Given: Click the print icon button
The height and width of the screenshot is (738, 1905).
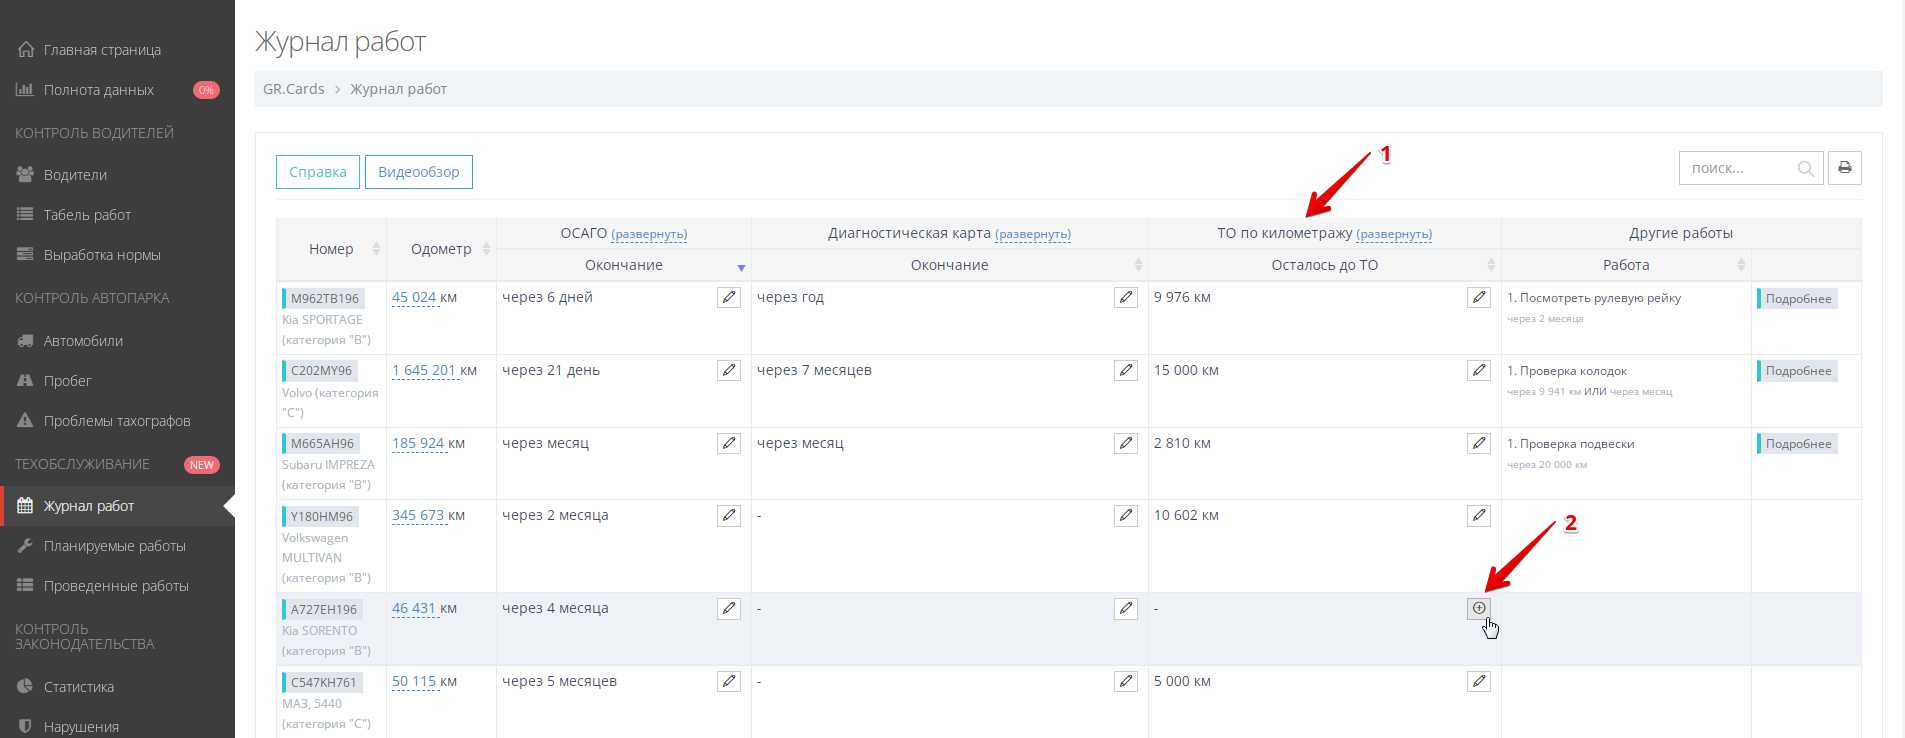Looking at the screenshot, I should pyautogui.click(x=1844, y=168).
